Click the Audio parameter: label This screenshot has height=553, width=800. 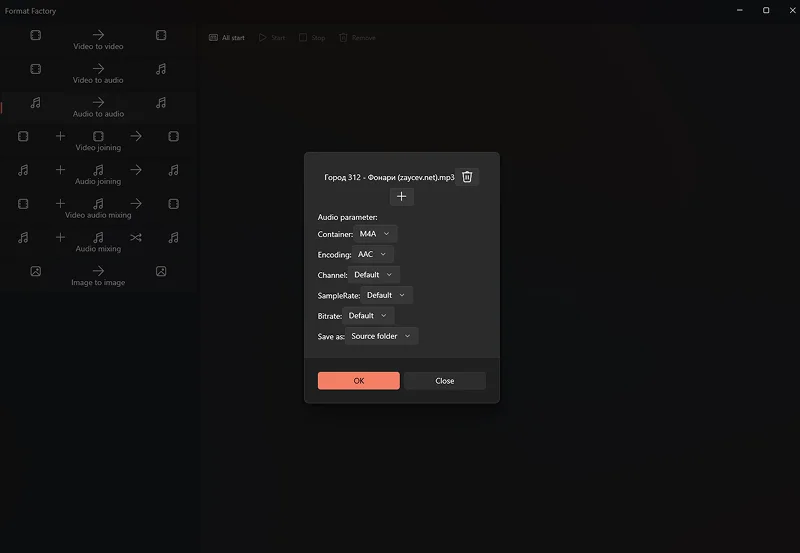[x=347, y=217]
